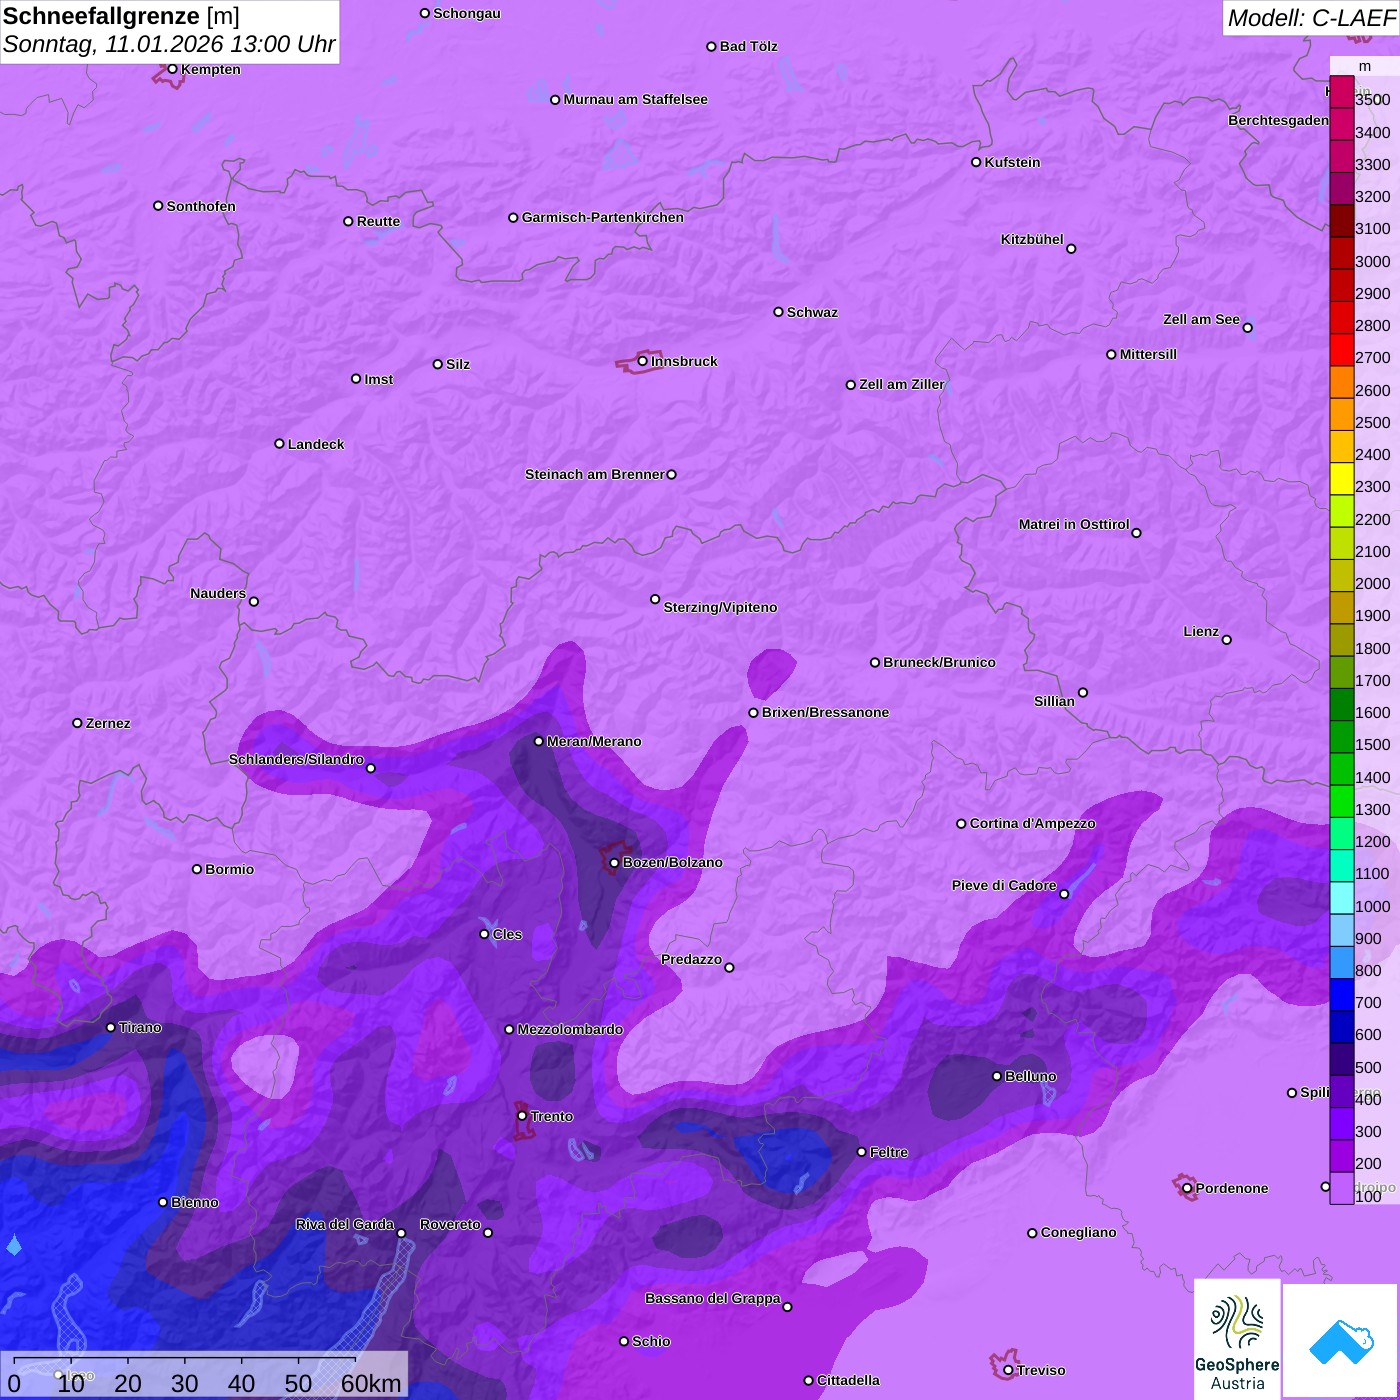
Task: Click the 60km scale bar label
Action: click(x=371, y=1383)
